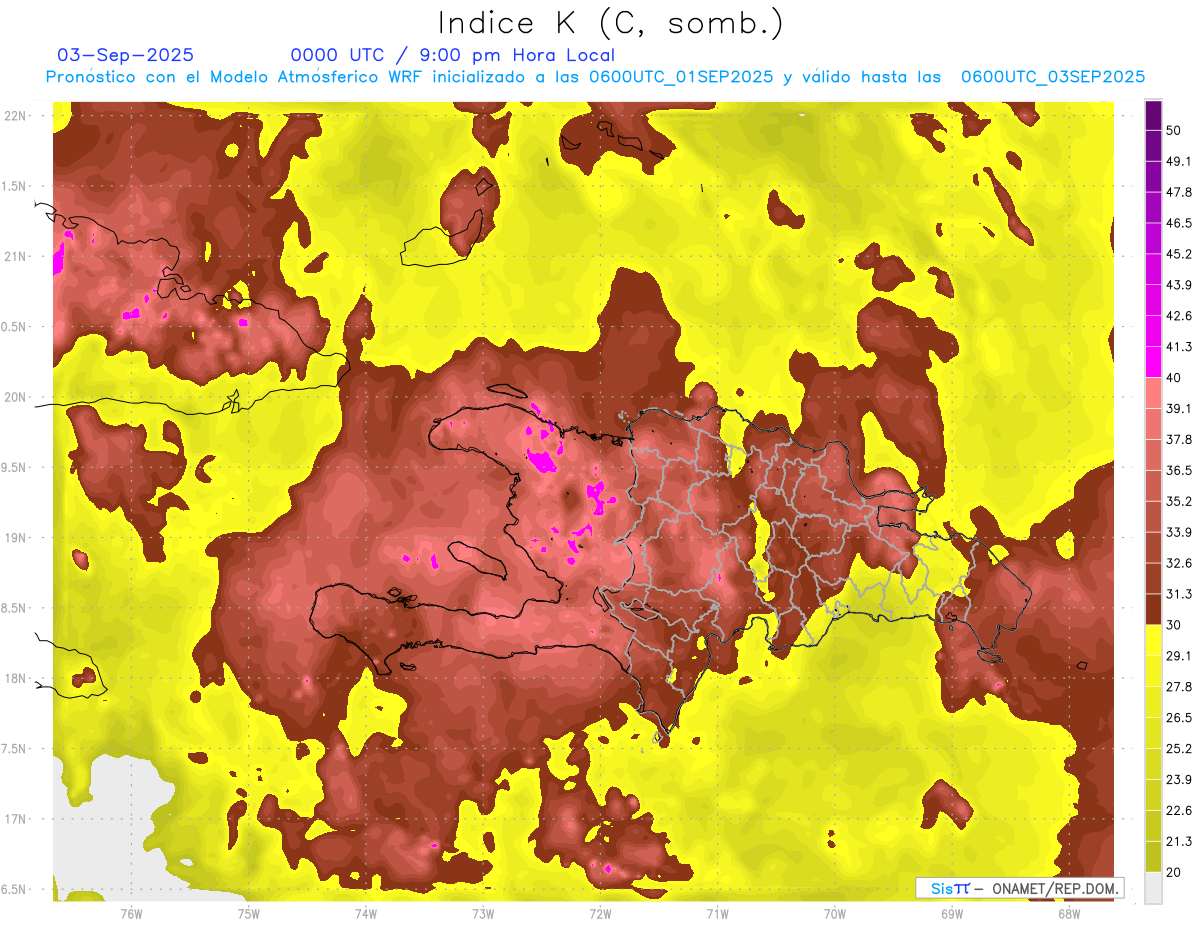Viewport: 1200px width, 927px height.
Task: Click the colorbar value "31.3"
Action: coord(1179,594)
